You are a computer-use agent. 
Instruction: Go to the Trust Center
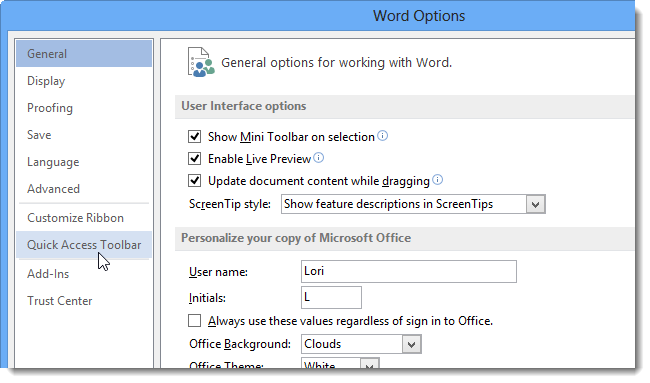tap(84, 301)
